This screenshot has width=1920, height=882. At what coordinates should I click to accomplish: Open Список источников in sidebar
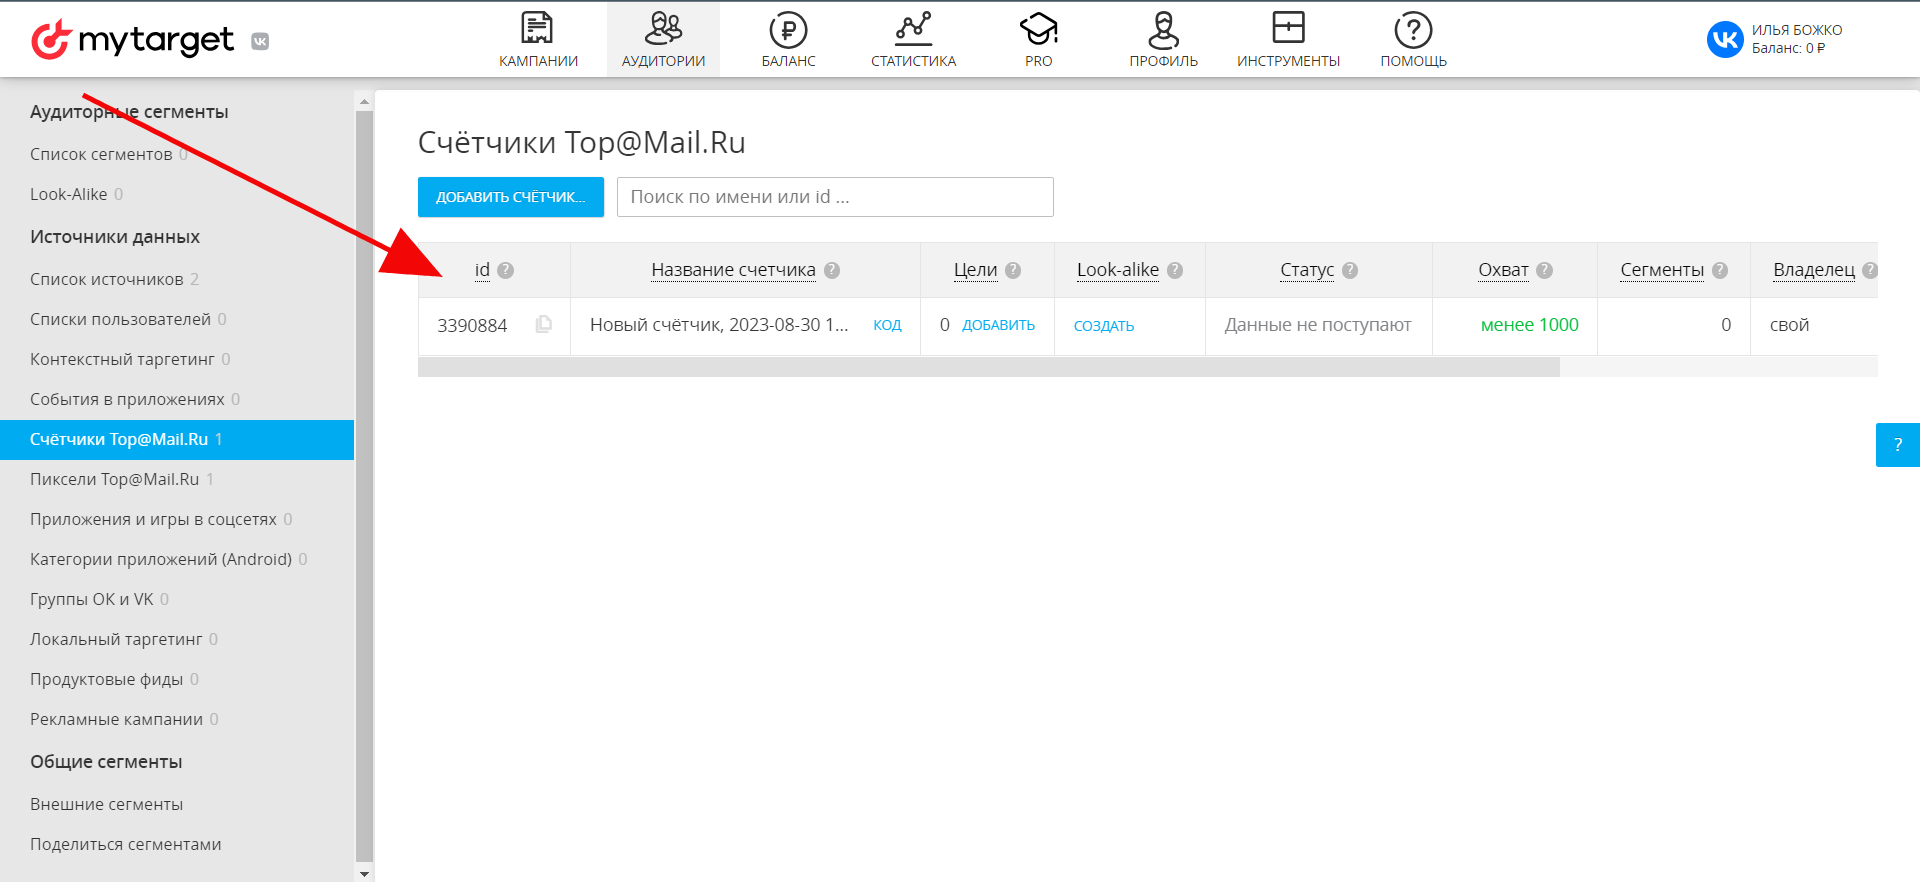coord(107,279)
